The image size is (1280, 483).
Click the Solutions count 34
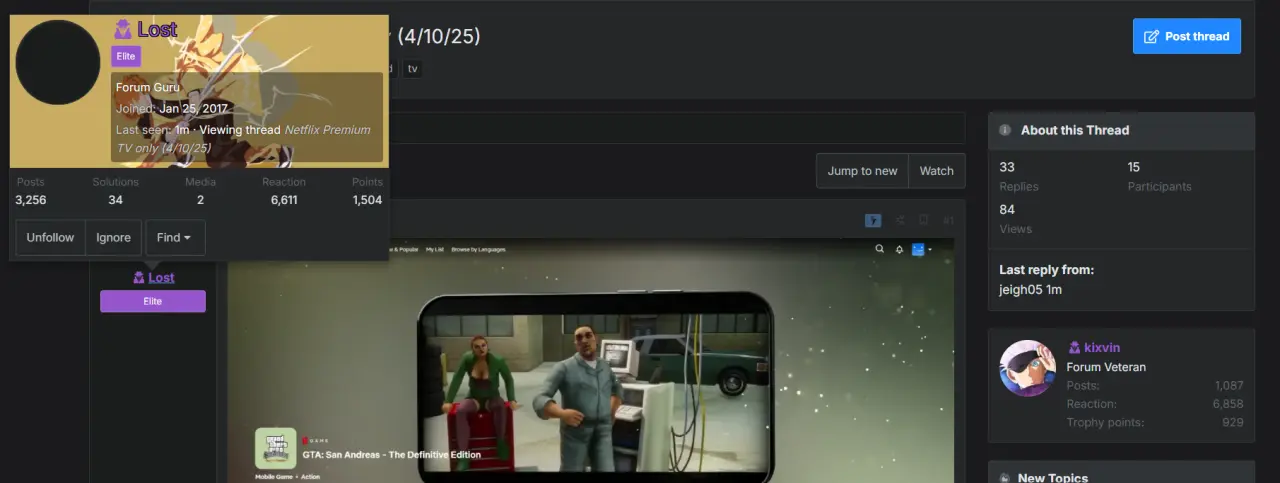116,200
